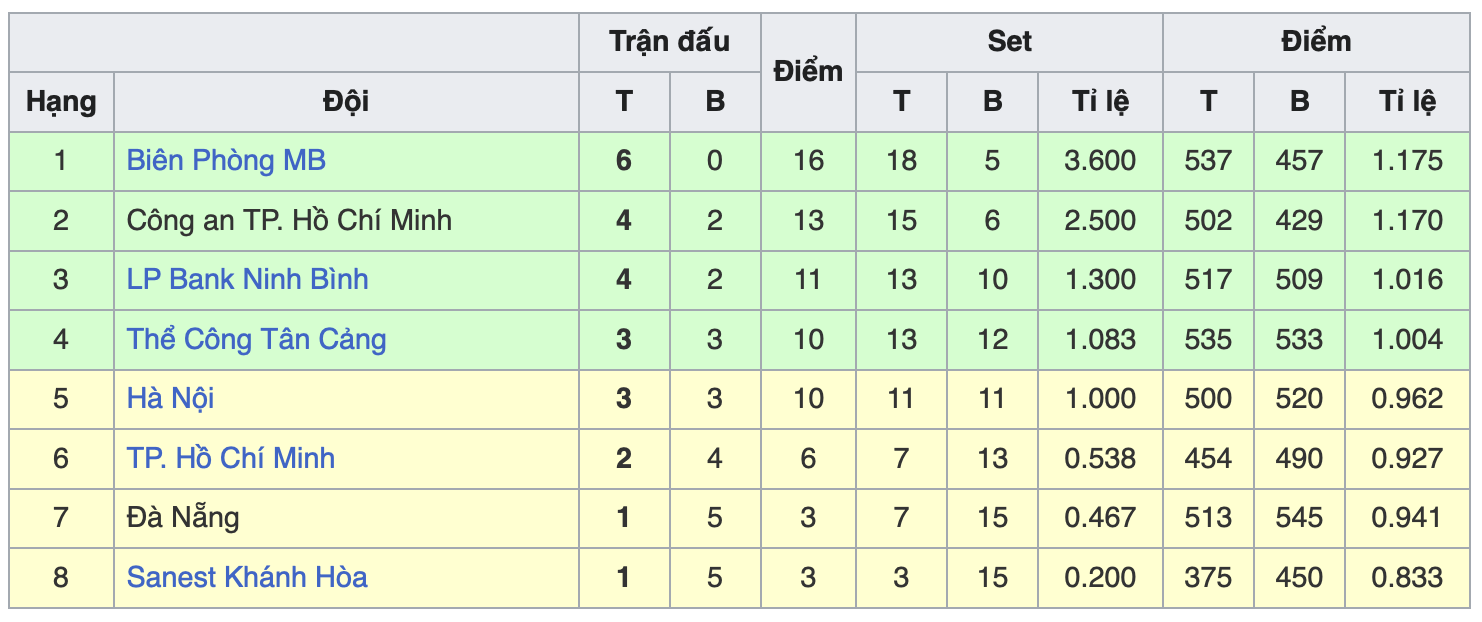
Task: Open Thể Công Tân Cảng team page
Action: click(x=256, y=340)
